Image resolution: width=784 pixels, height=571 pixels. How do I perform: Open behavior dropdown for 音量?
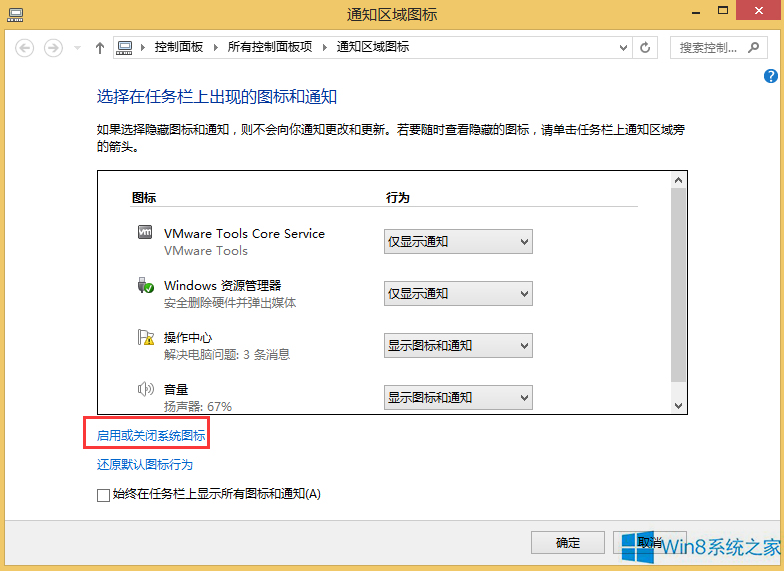tap(458, 398)
